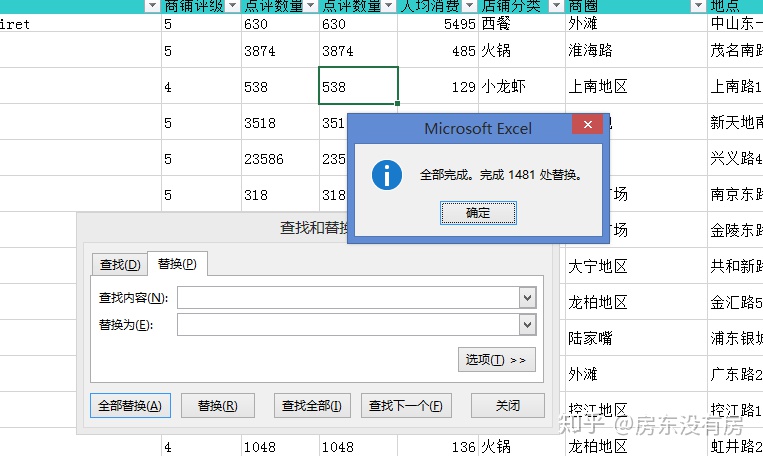Select the active cell showing 538

(x=359, y=86)
